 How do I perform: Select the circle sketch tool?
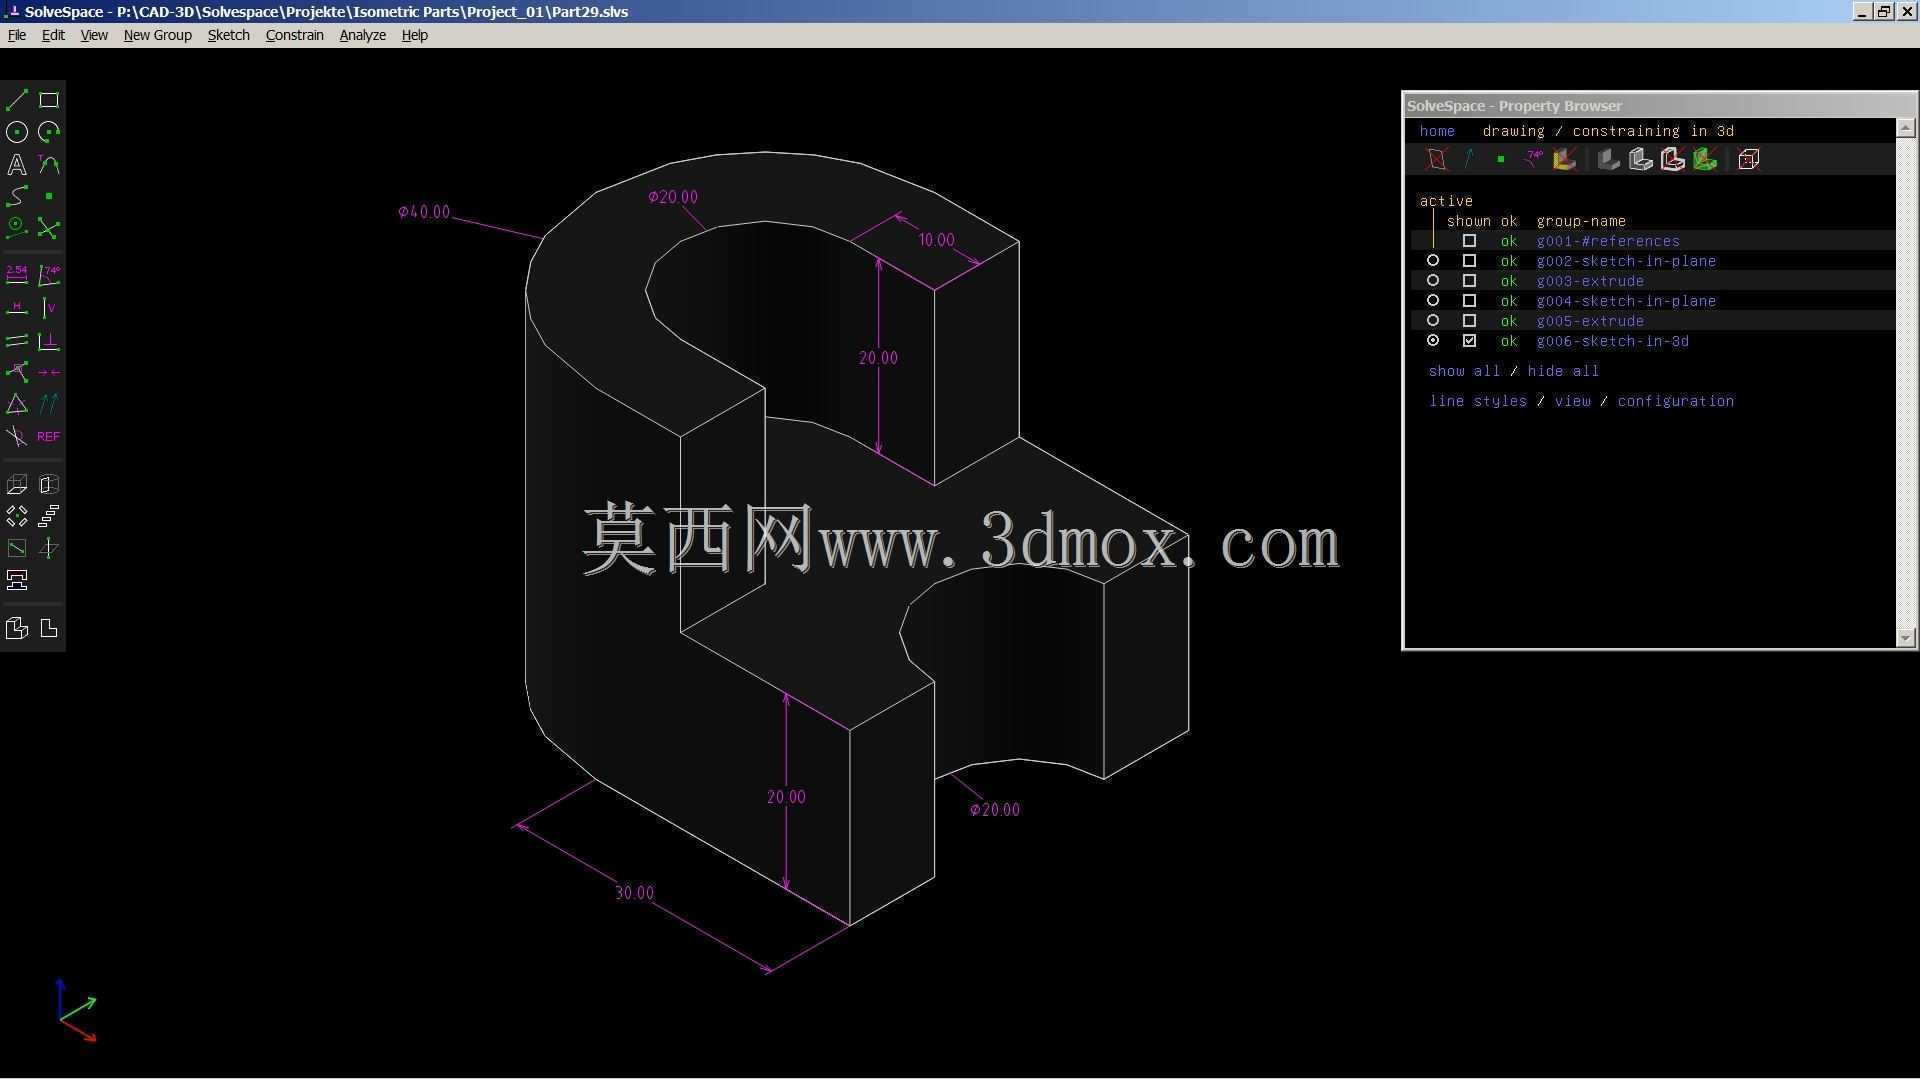(17, 132)
